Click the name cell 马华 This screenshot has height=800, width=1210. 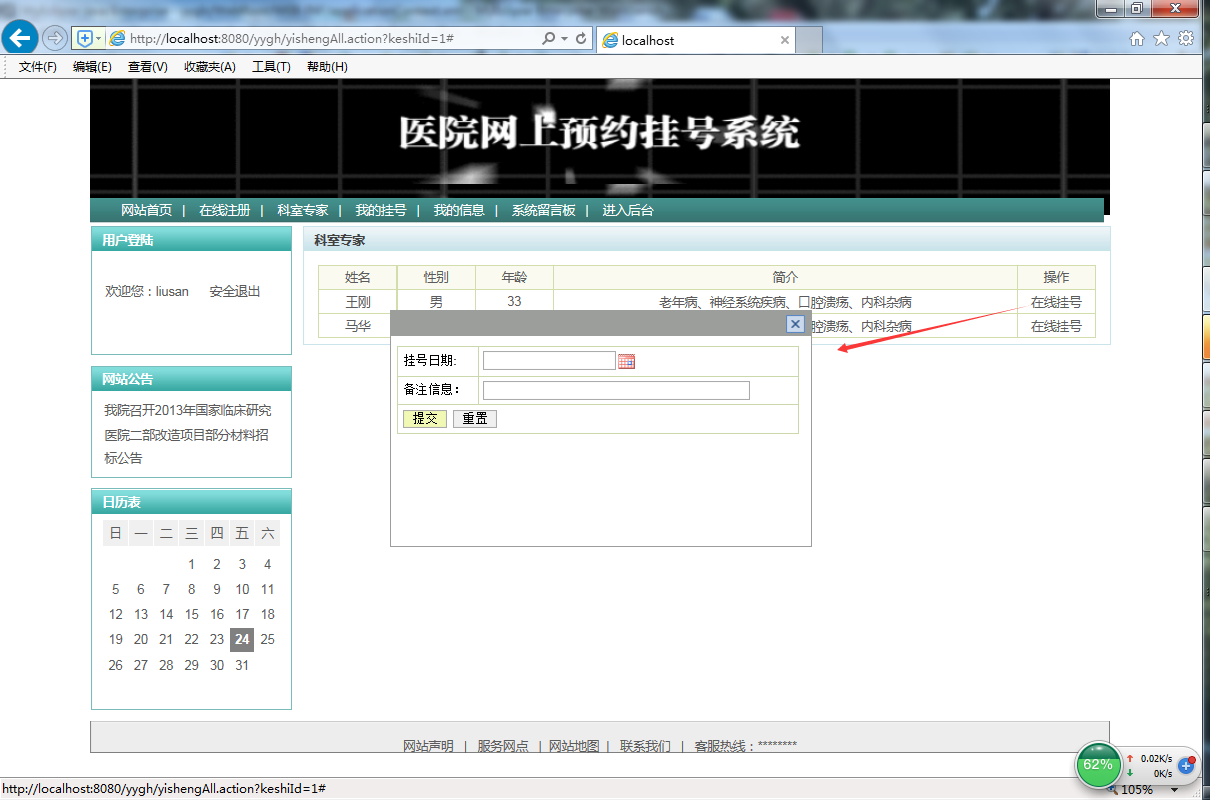(x=358, y=326)
